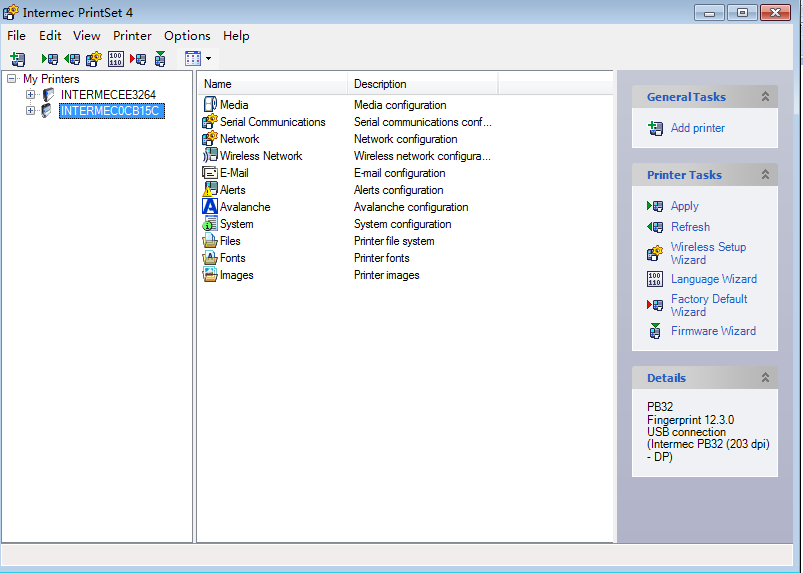Image resolution: width=803 pixels, height=573 pixels.
Task: Open Wireless Setup Wizard from the toolbar
Action: pyautogui.click(x=94, y=59)
